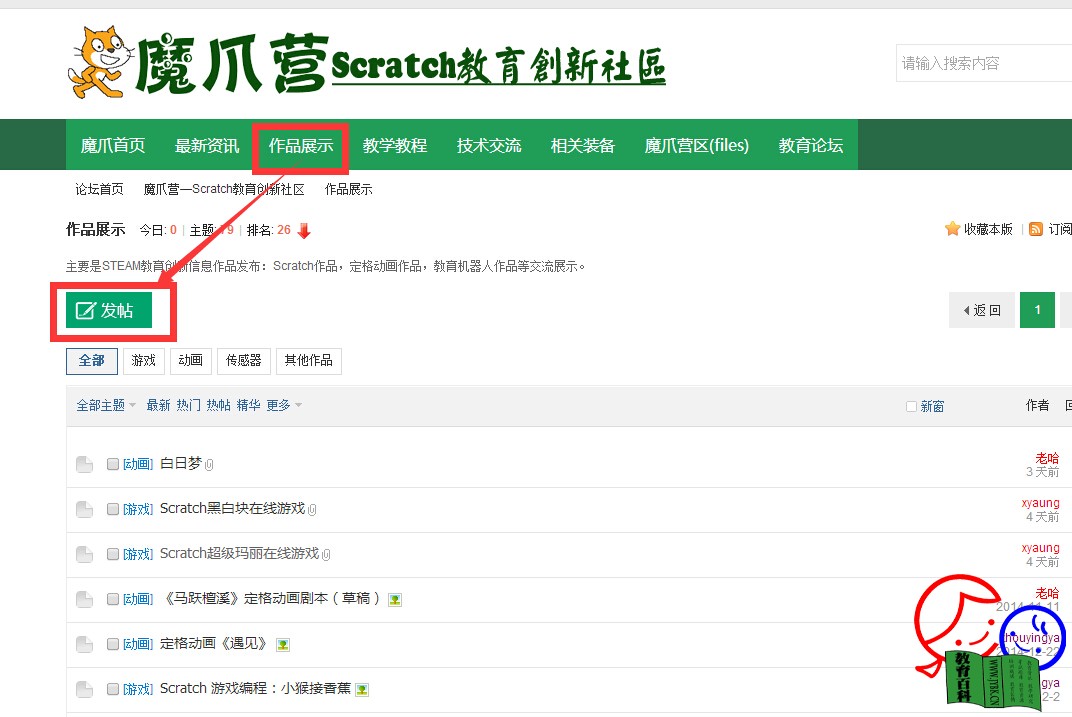Open the 白日梦 thread title
Screen dimensions: 1072x717
point(180,463)
